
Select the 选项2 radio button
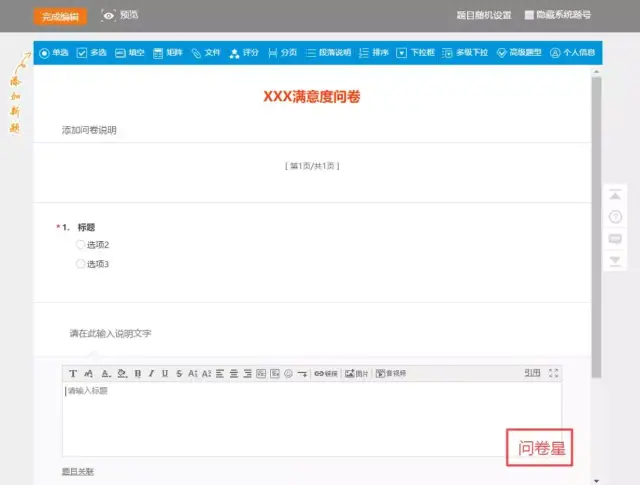click(80, 245)
